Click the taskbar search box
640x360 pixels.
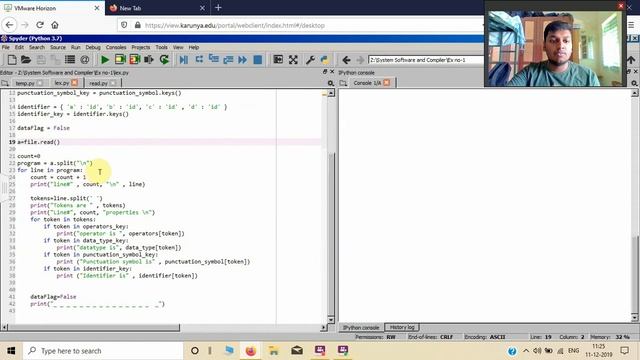pyautogui.click(x=103, y=351)
